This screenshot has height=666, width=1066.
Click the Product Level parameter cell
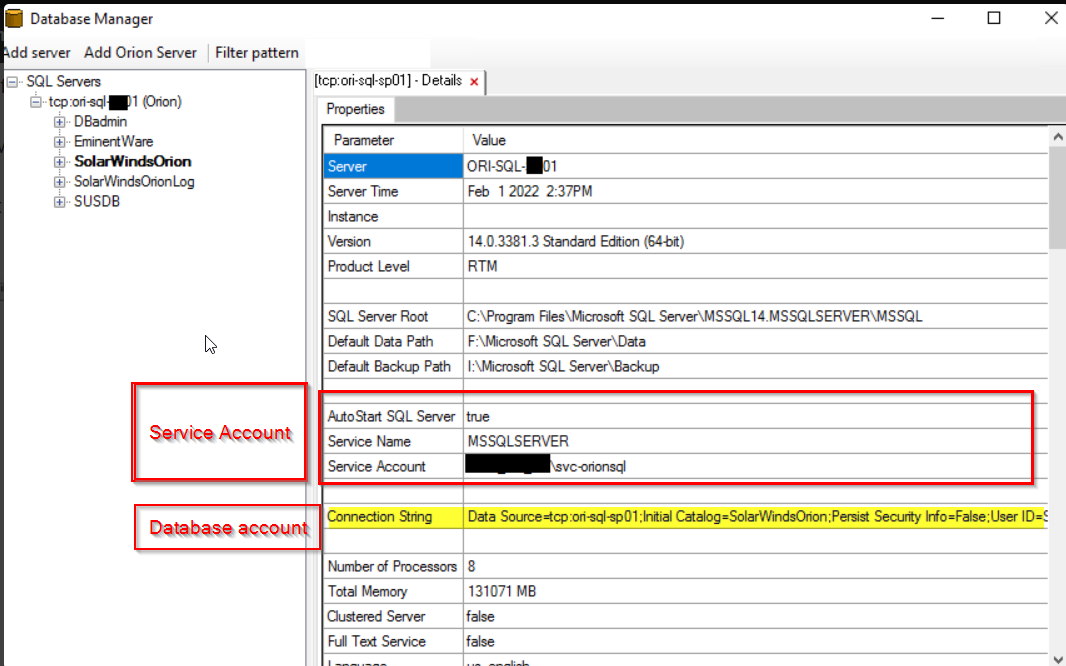(394, 266)
